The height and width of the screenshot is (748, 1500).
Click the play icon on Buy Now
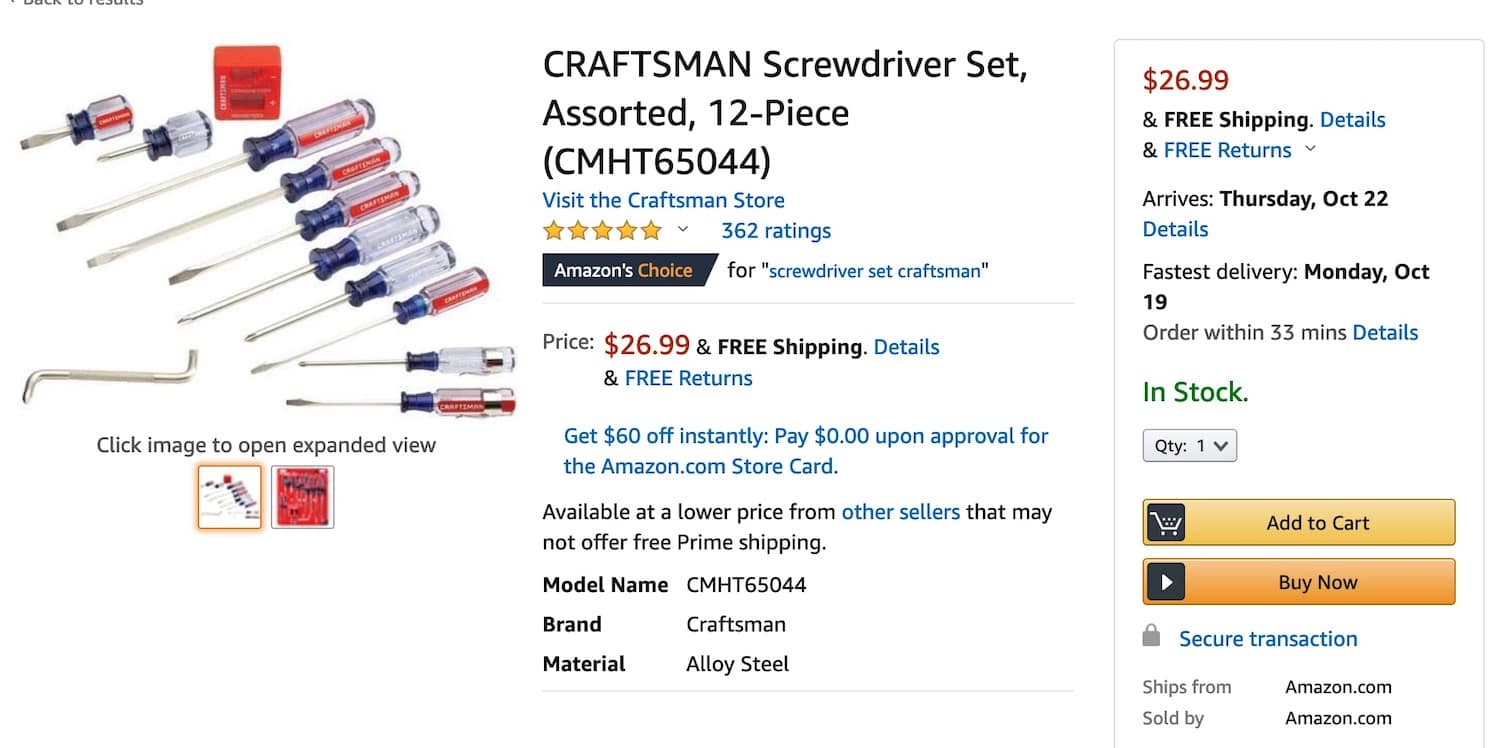(x=1166, y=582)
